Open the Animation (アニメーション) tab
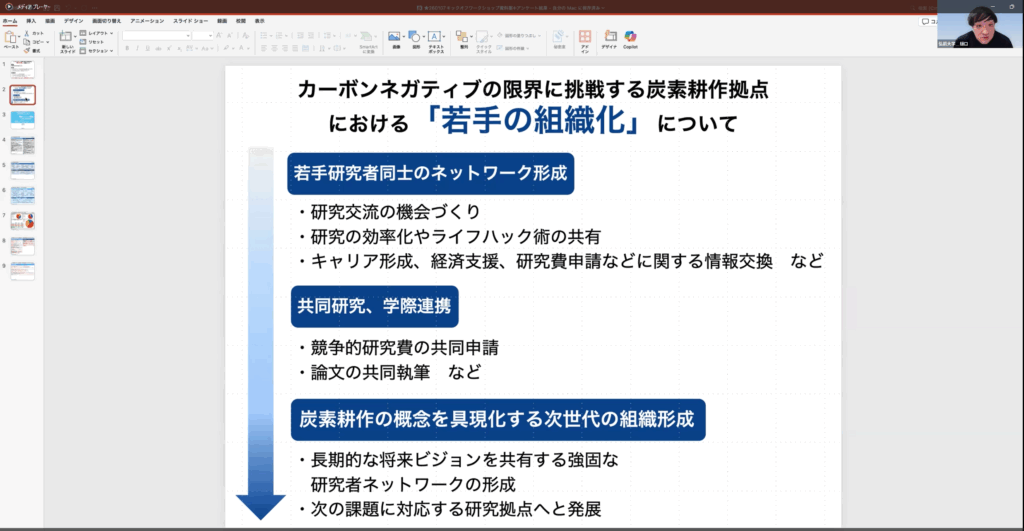The height and width of the screenshot is (531, 1024). point(147,20)
